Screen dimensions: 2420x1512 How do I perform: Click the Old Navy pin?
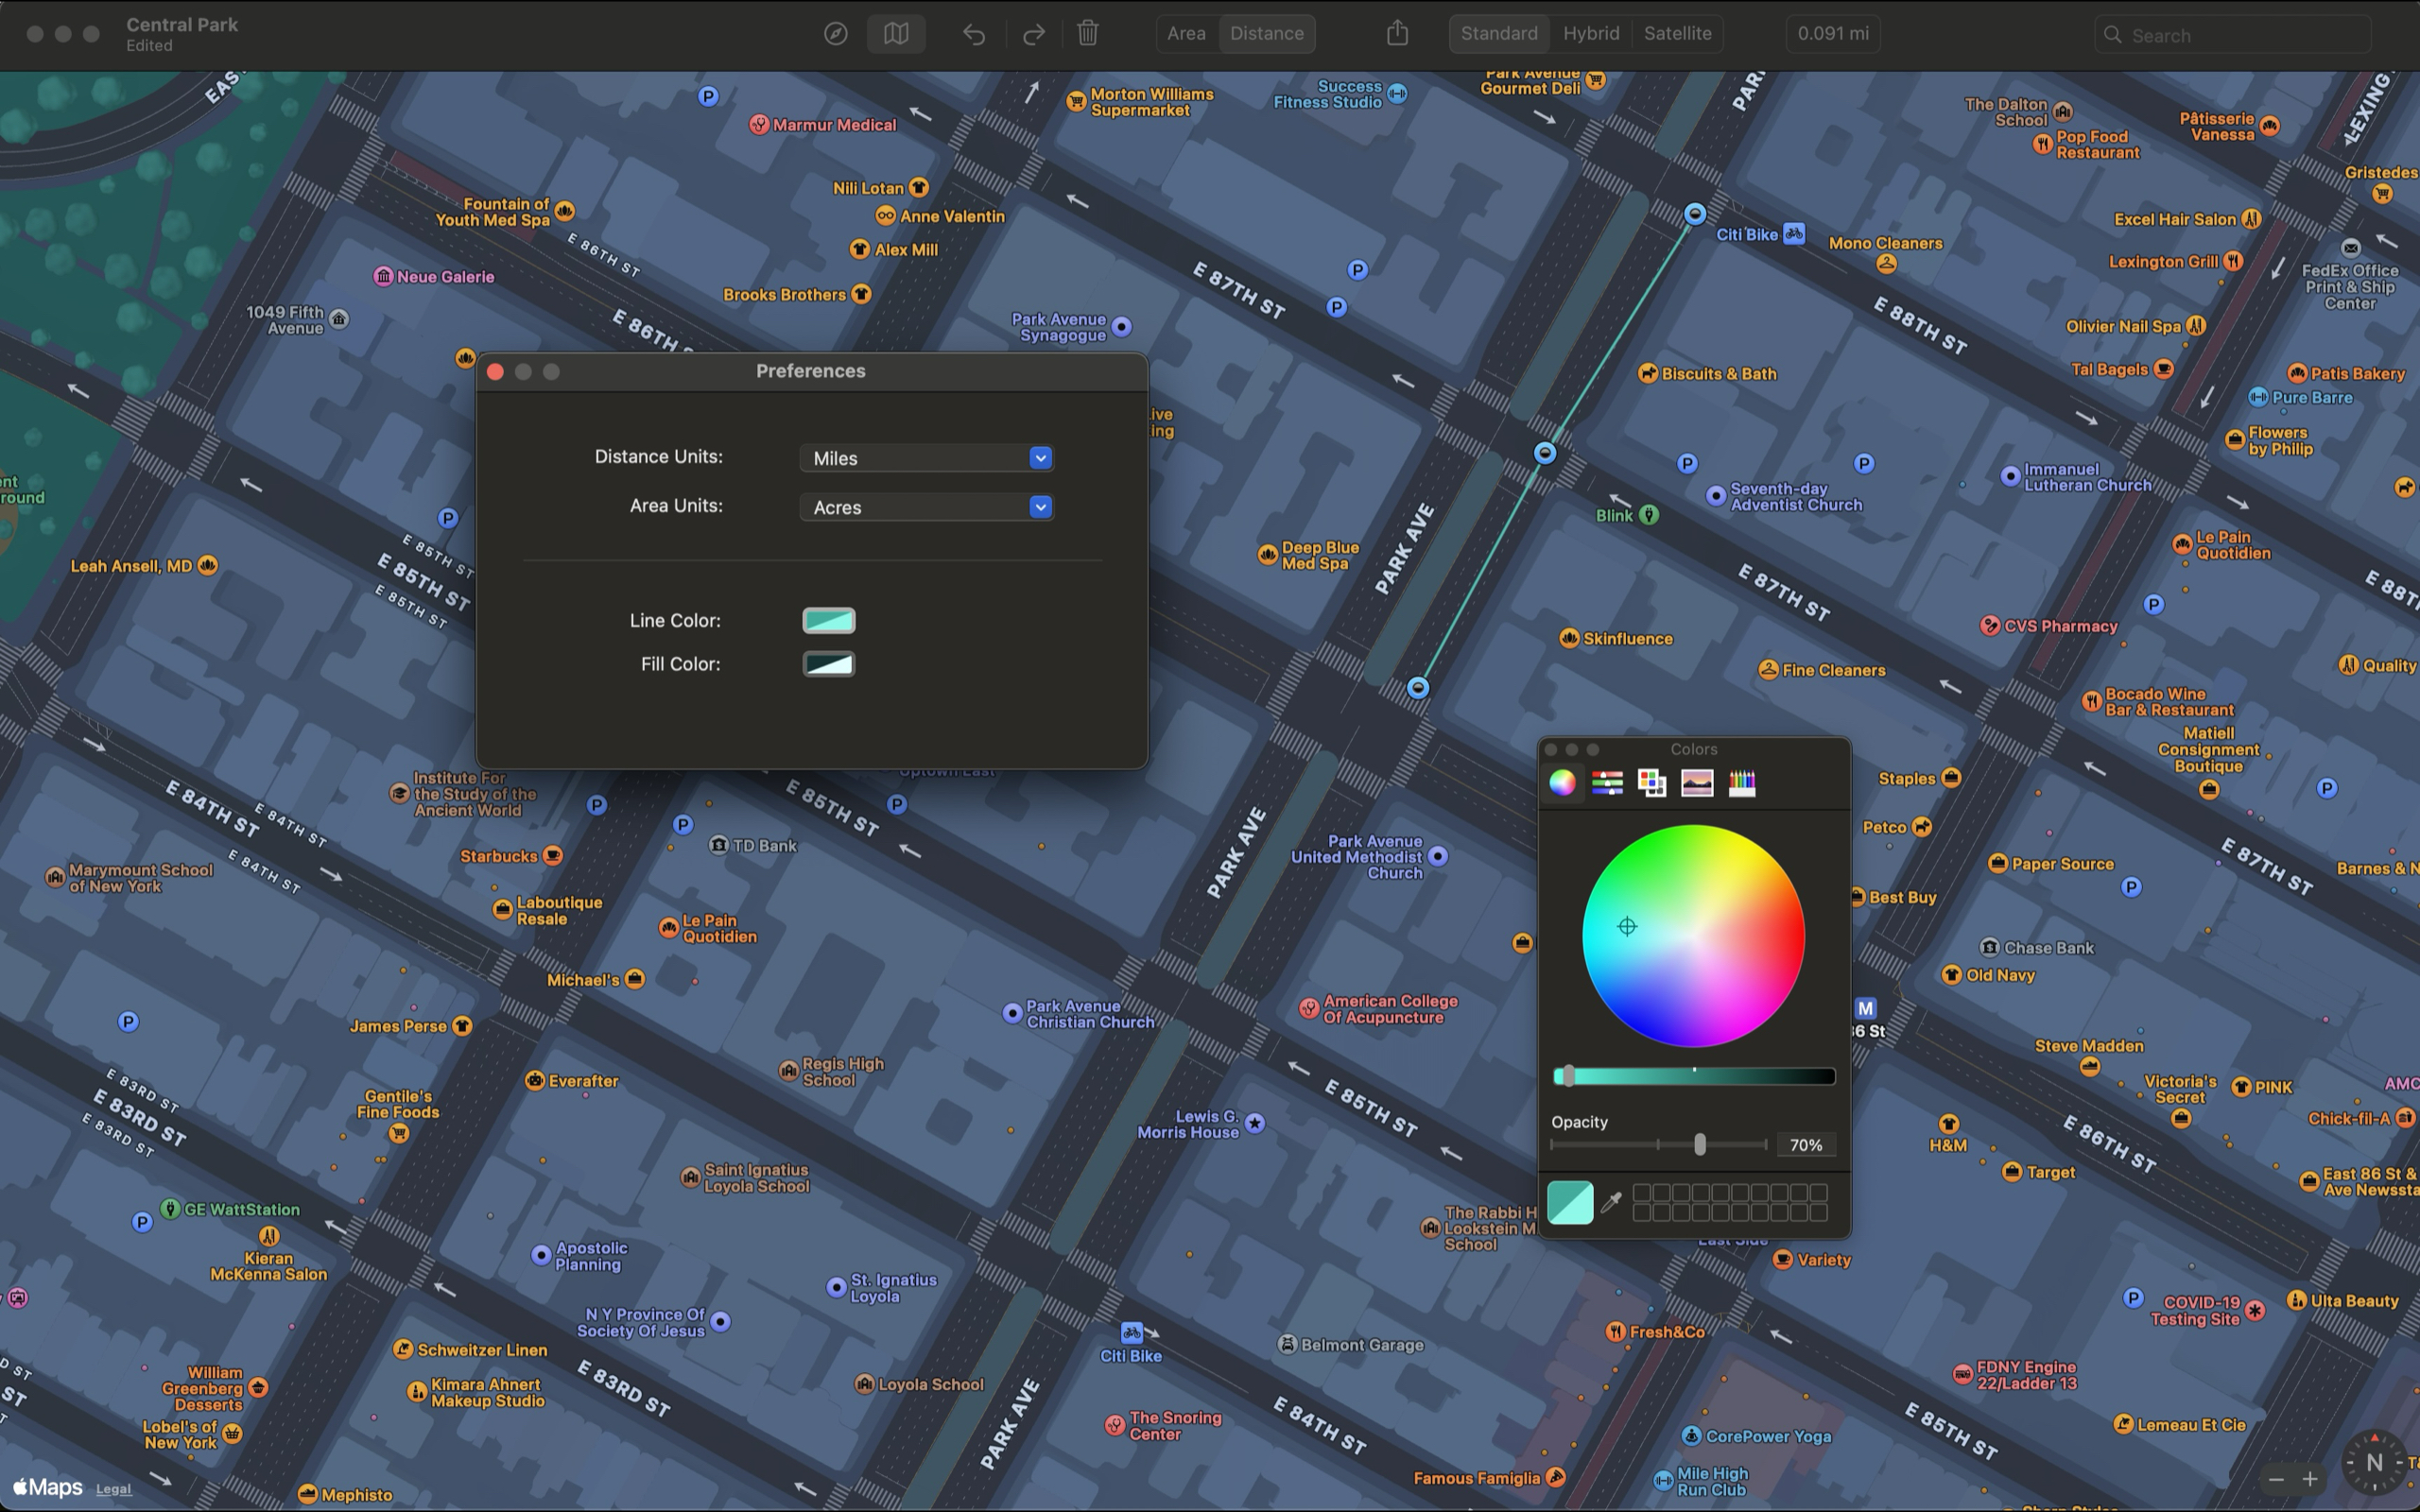pyautogui.click(x=1951, y=974)
